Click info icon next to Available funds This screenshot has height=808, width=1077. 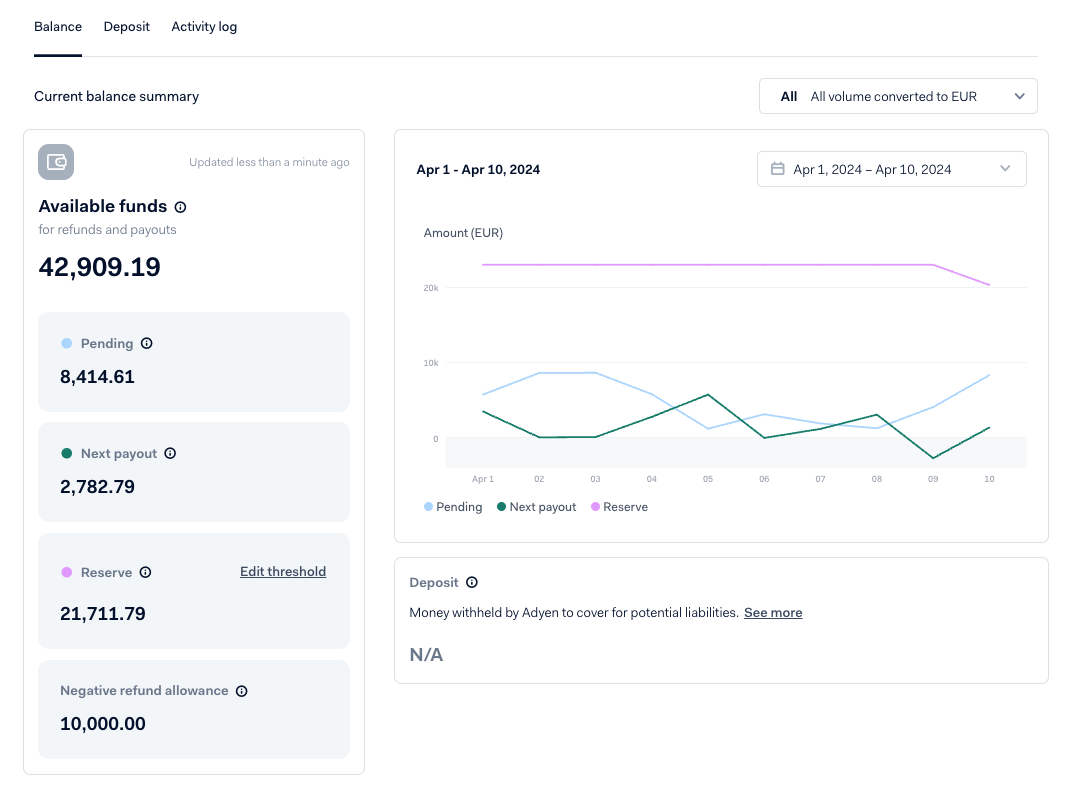pyautogui.click(x=181, y=207)
